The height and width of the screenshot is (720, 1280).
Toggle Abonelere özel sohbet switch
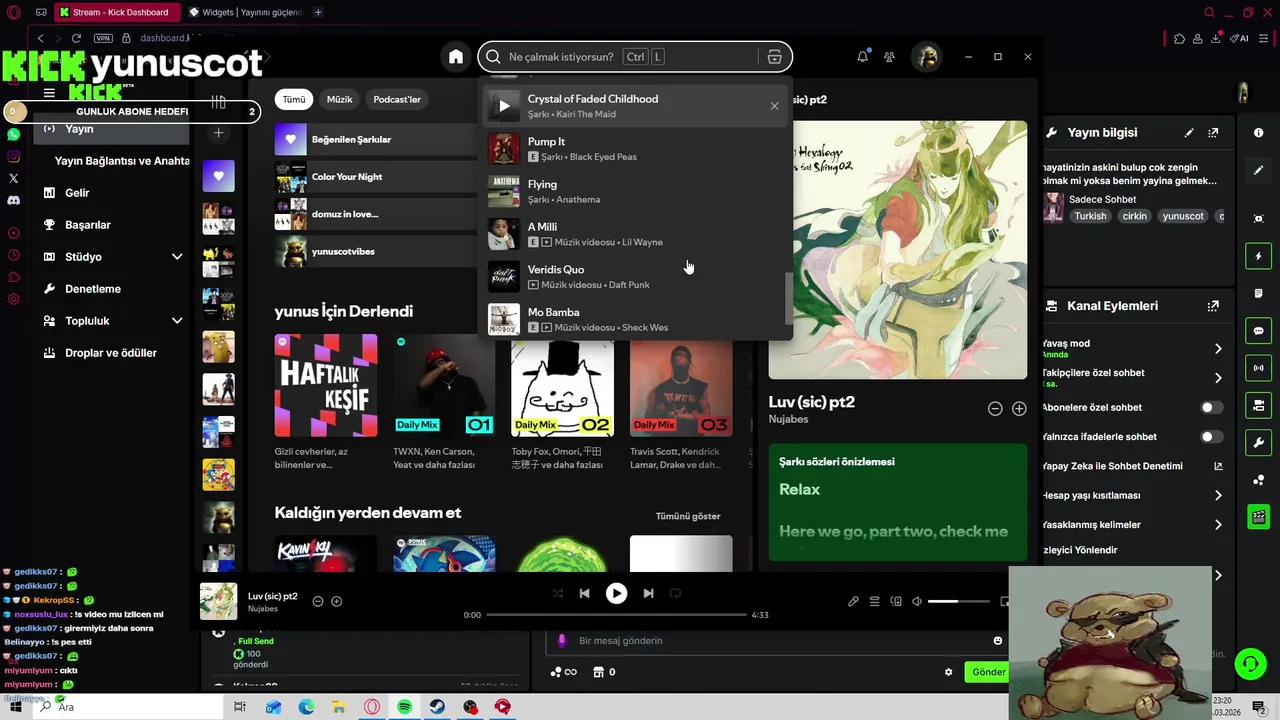(x=1211, y=407)
